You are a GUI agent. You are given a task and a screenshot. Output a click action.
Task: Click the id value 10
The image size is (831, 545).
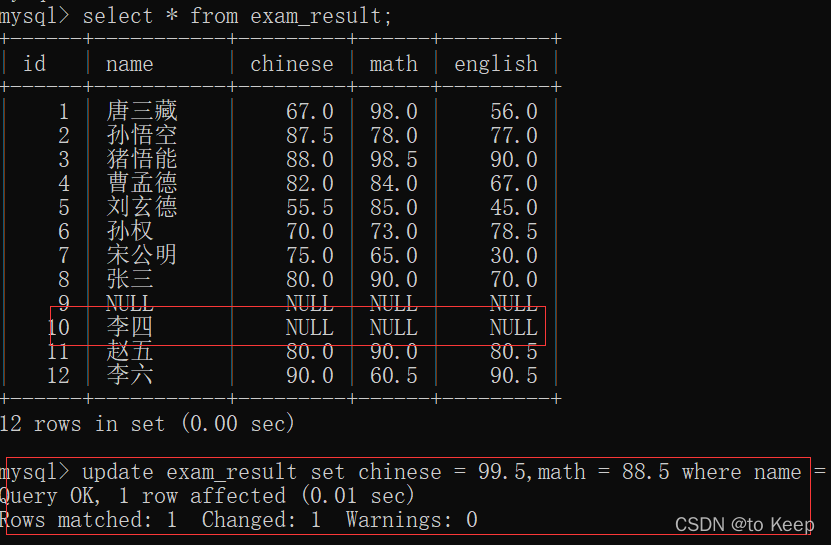point(58,327)
